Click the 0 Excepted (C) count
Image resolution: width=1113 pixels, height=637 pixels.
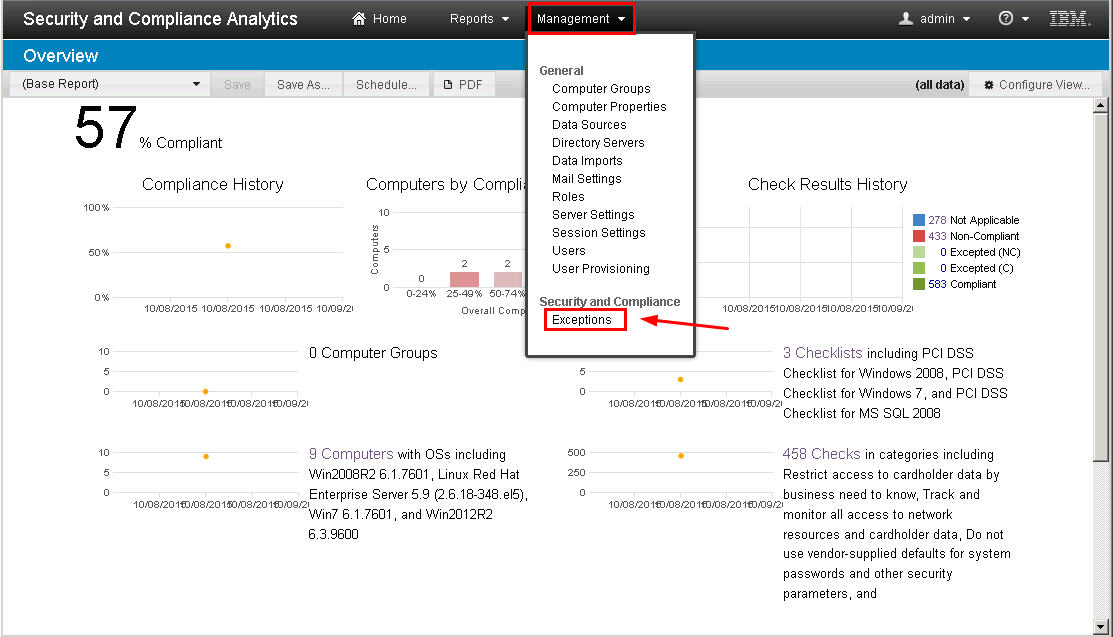pyautogui.click(x=943, y=268)
